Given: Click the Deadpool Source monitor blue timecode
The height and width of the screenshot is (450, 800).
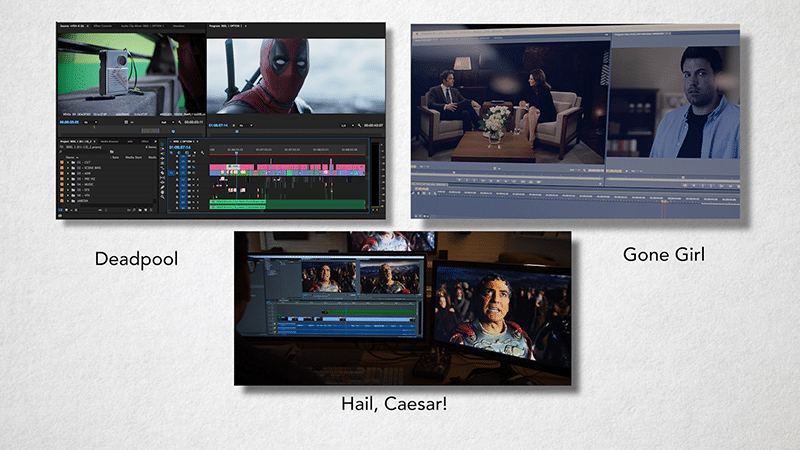Looking at the screenshot, I should click(69, 122).
